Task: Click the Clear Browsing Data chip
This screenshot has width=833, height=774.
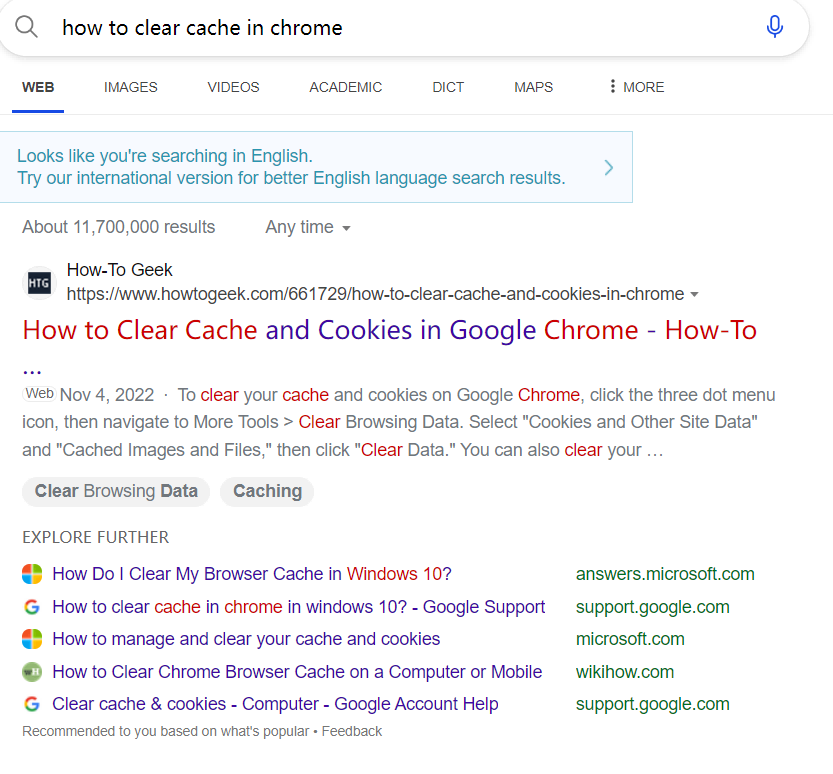Action: point(116,491)
